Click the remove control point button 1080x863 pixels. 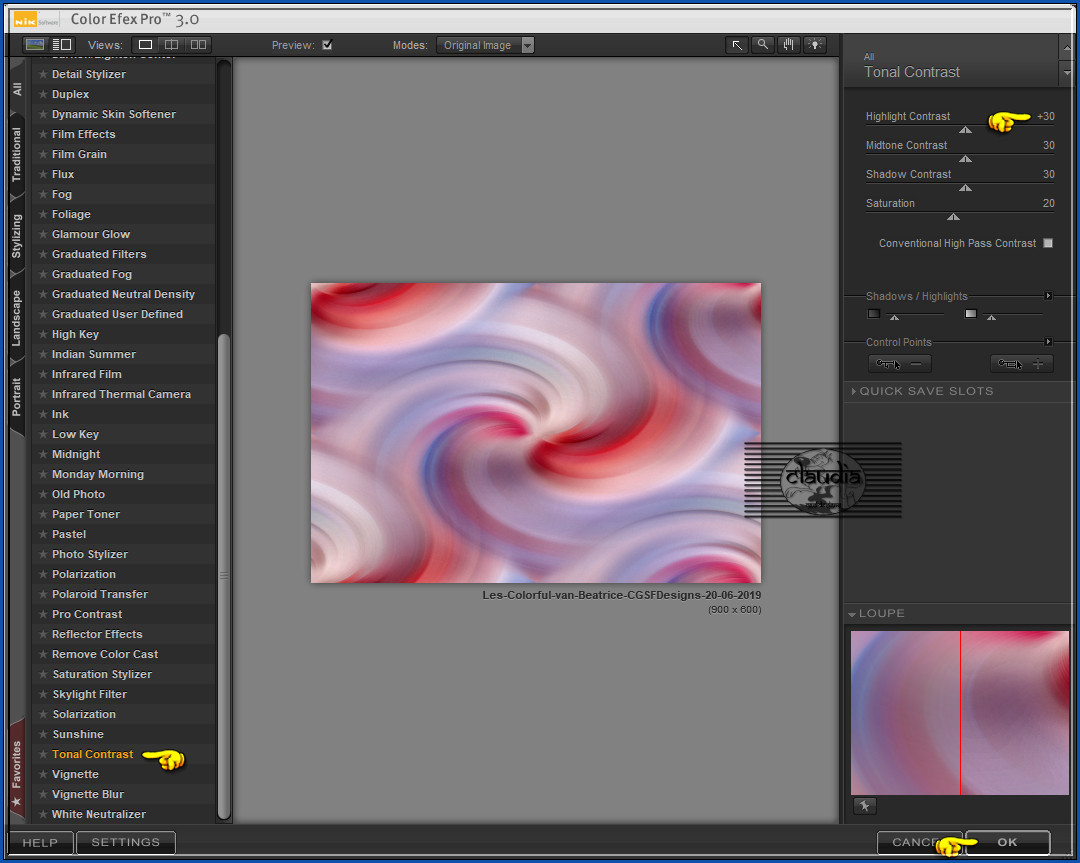(900, 364)
